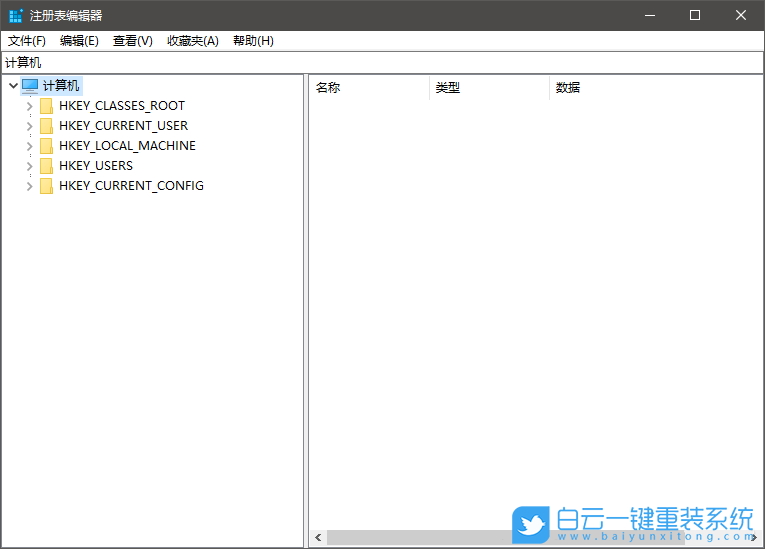Click the horizontal scrollbar left arrow
The height and width of the screenshot is (549, 765).
318,538
